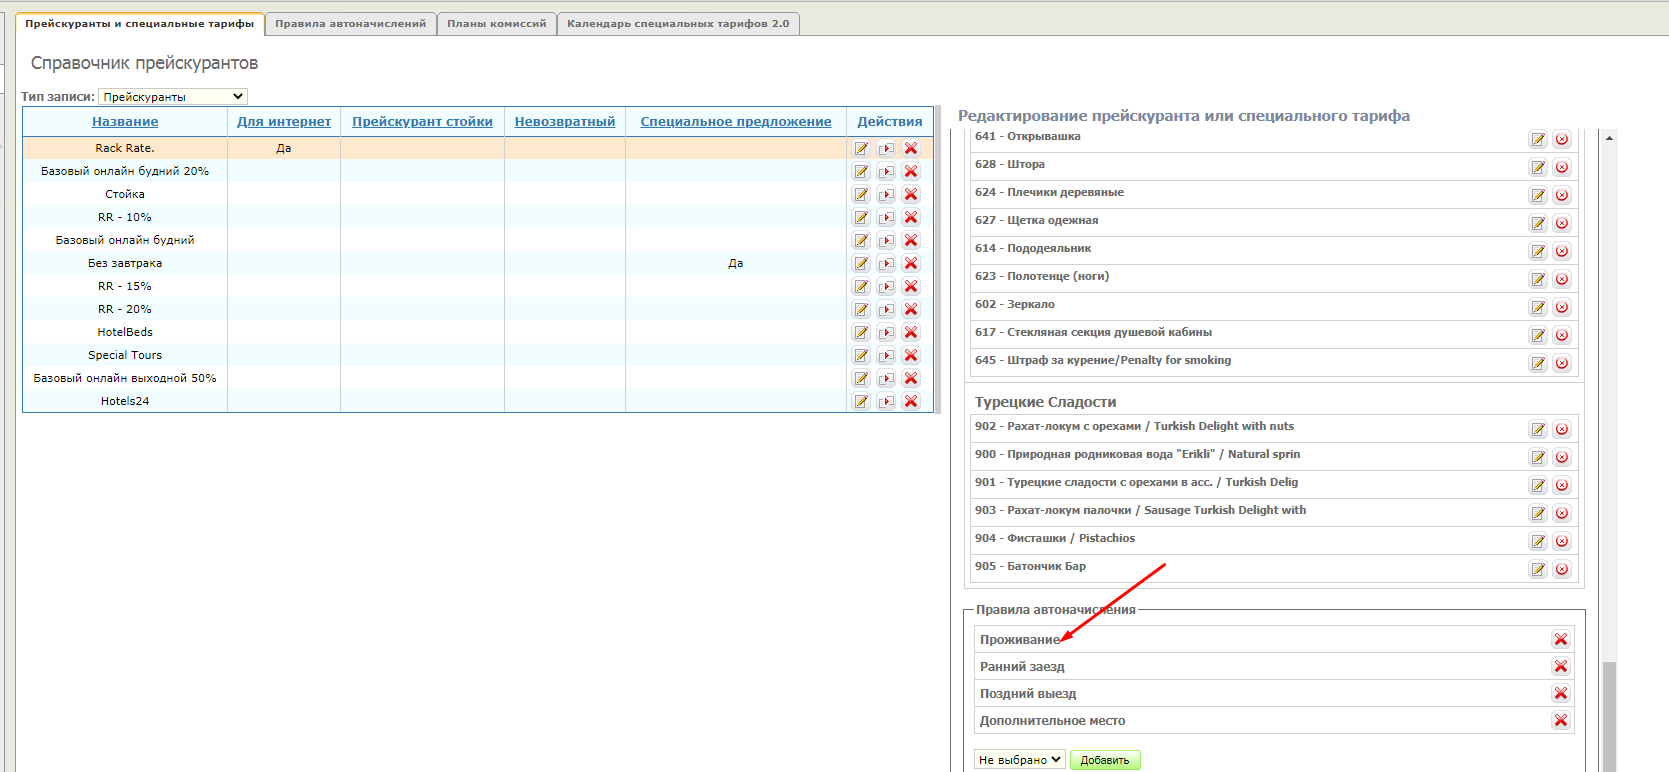This screenshot has width=1669, height=772.
Task: Delete the Hotels24 price list row
Action: click(911, 401)
